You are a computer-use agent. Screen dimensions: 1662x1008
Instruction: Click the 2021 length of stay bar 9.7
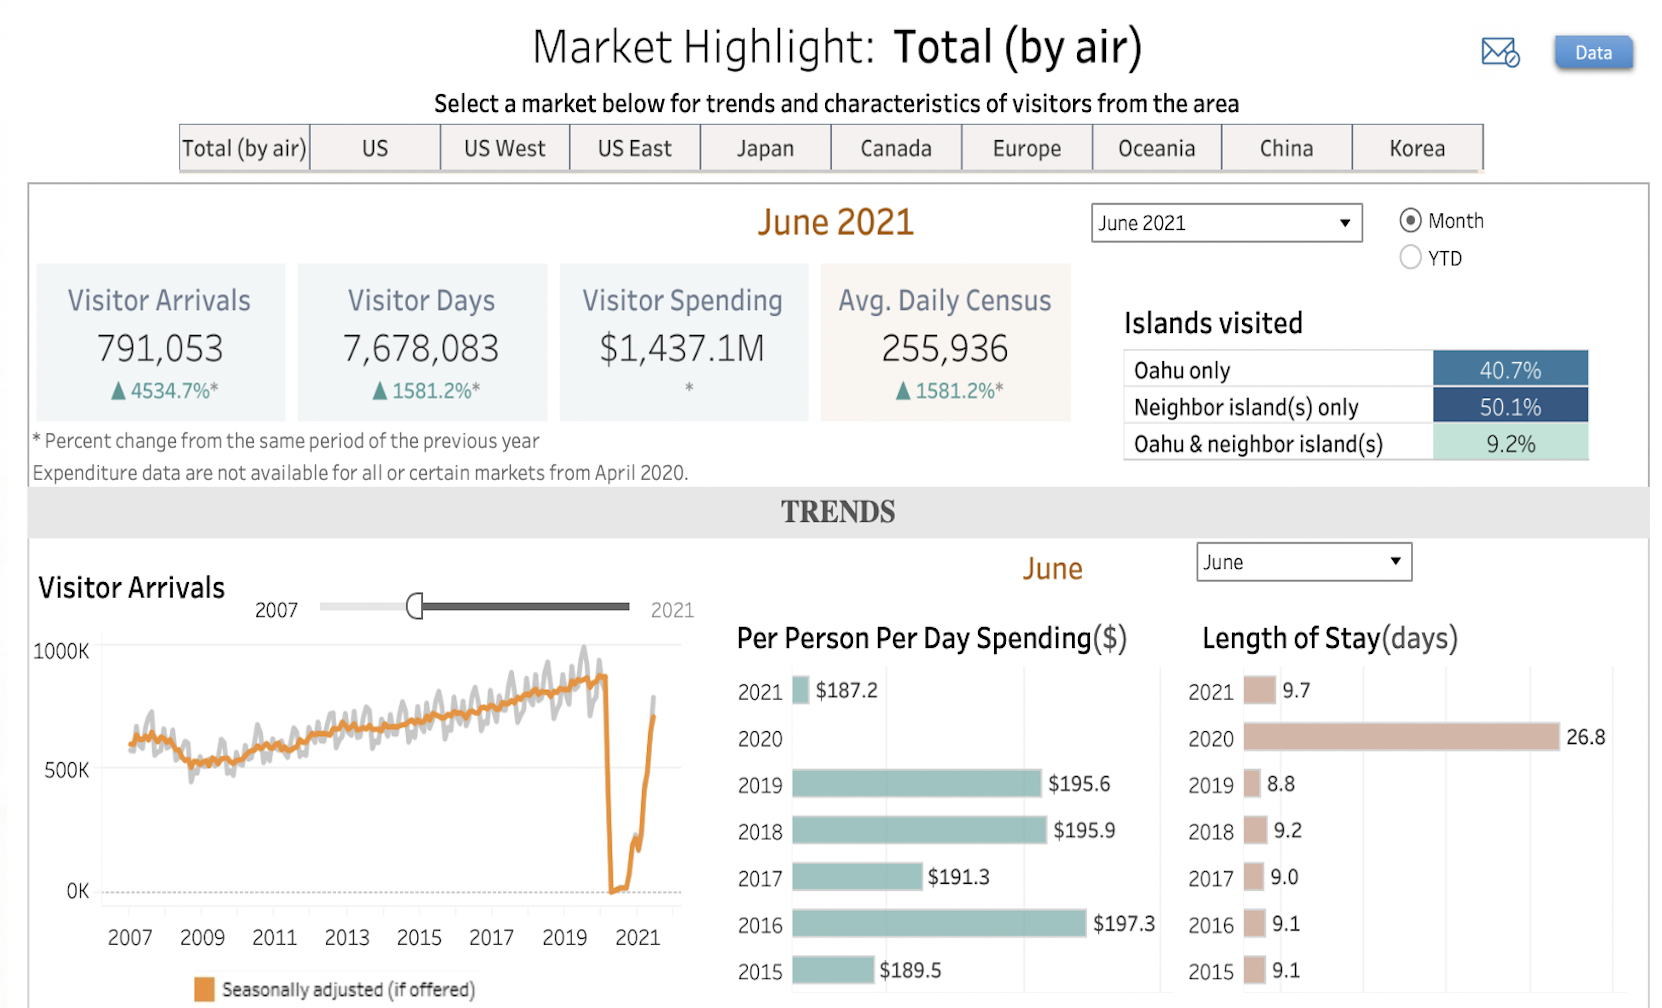(1260, 690)
